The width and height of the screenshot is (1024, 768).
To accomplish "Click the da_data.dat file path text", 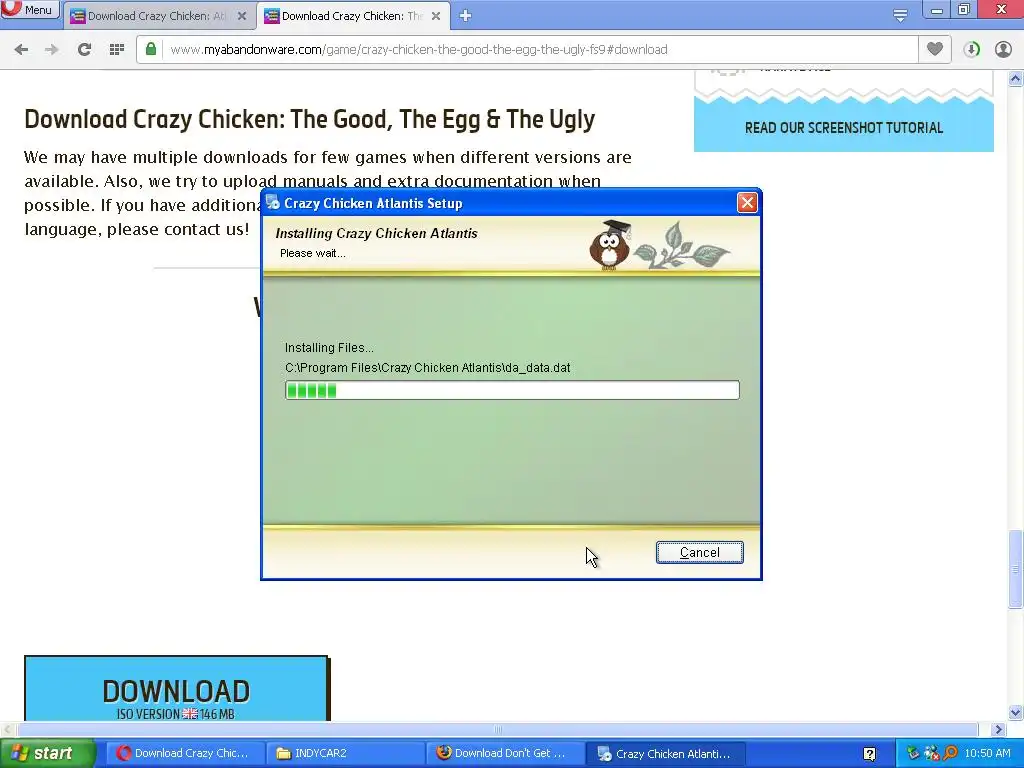I will pos(428,368).
